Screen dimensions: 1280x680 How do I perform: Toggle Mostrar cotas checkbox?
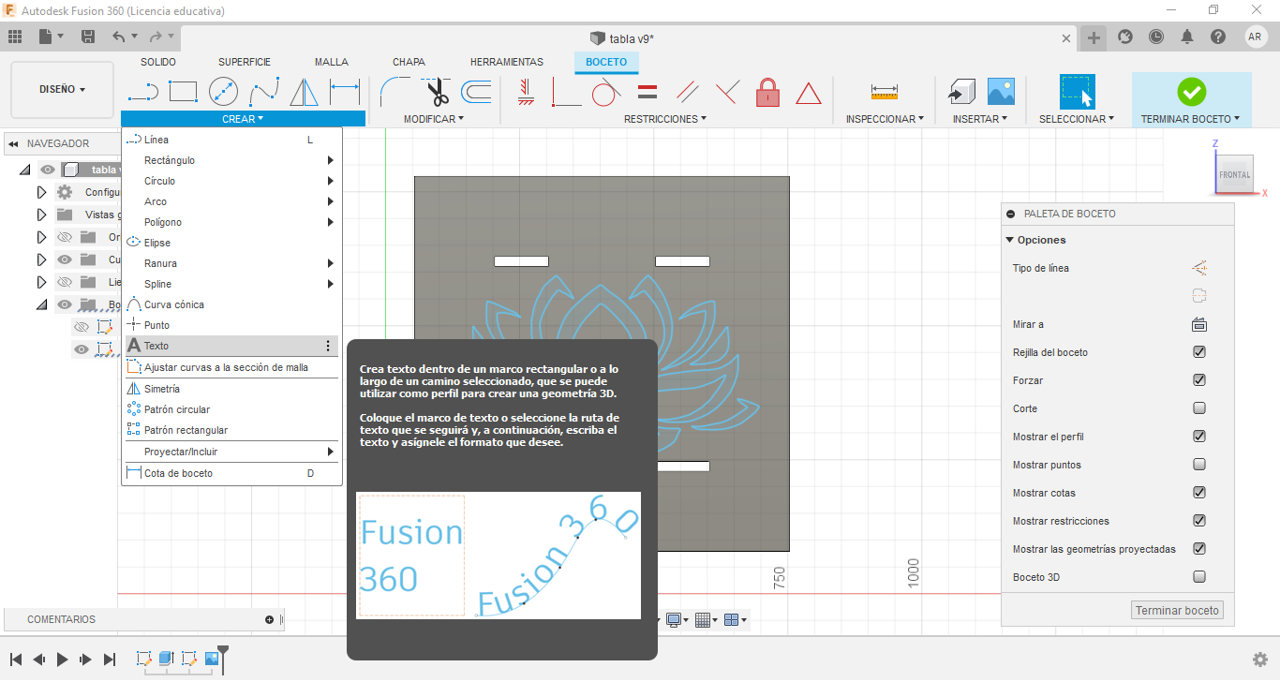(1199, 492)
